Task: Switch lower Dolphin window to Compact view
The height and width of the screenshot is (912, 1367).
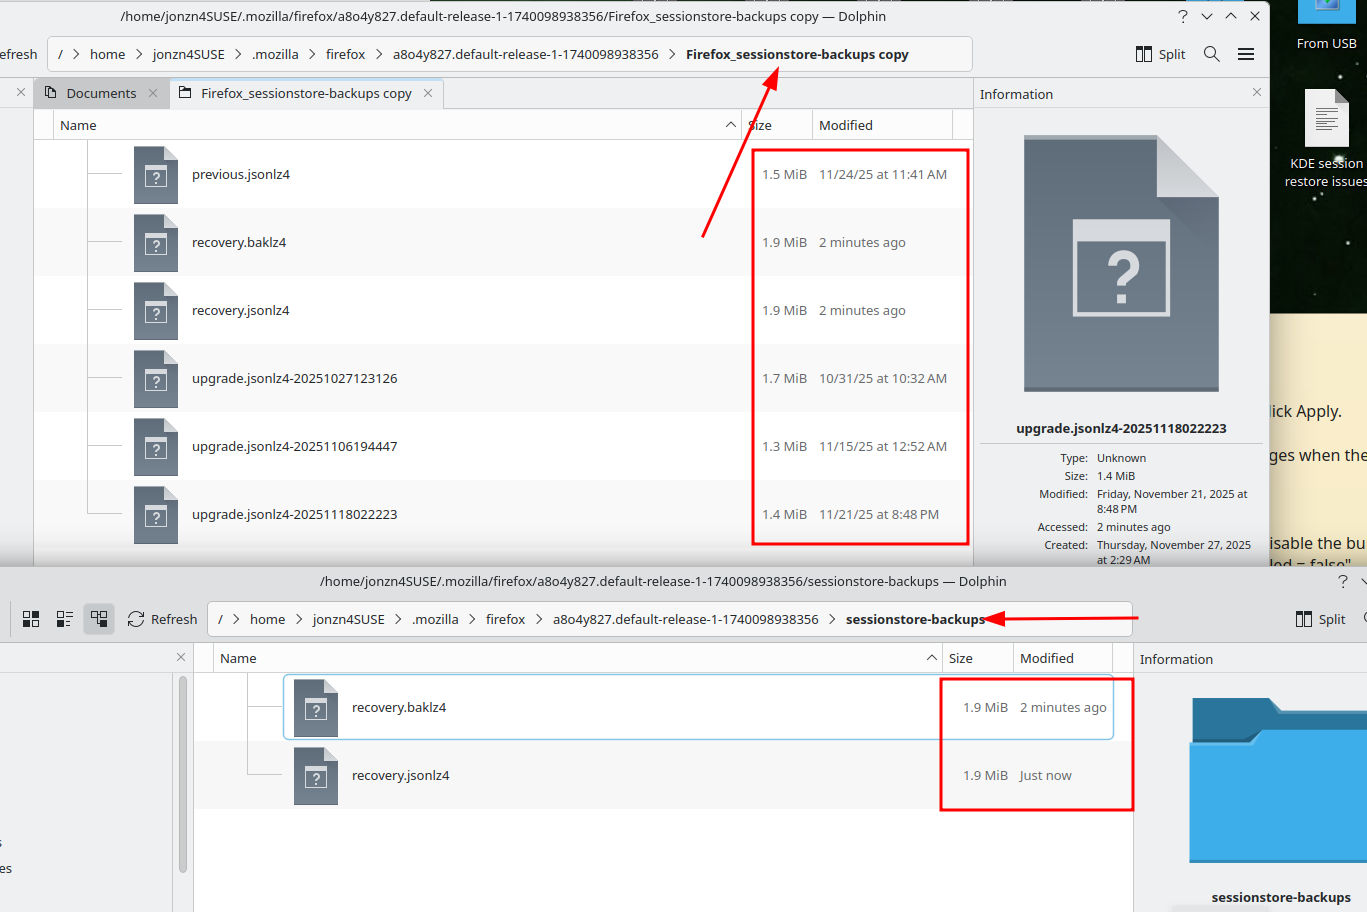Action: click(x=65, y=619)
